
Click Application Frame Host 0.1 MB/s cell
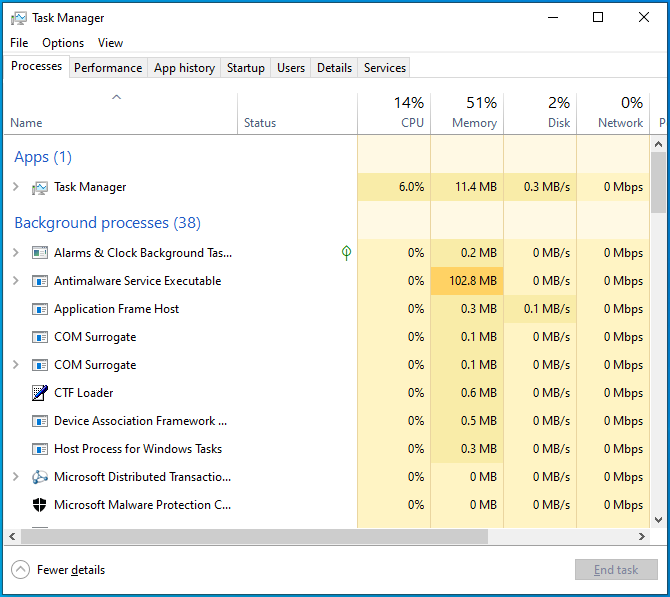click(x=540, y=309)
